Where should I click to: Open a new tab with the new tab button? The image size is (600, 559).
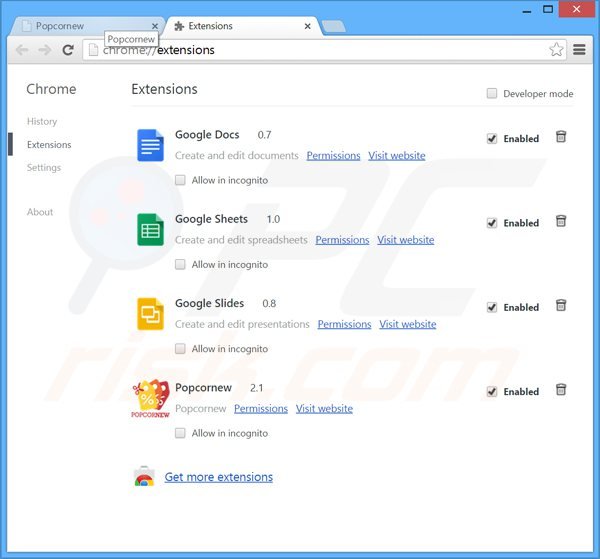pos(334,26)
